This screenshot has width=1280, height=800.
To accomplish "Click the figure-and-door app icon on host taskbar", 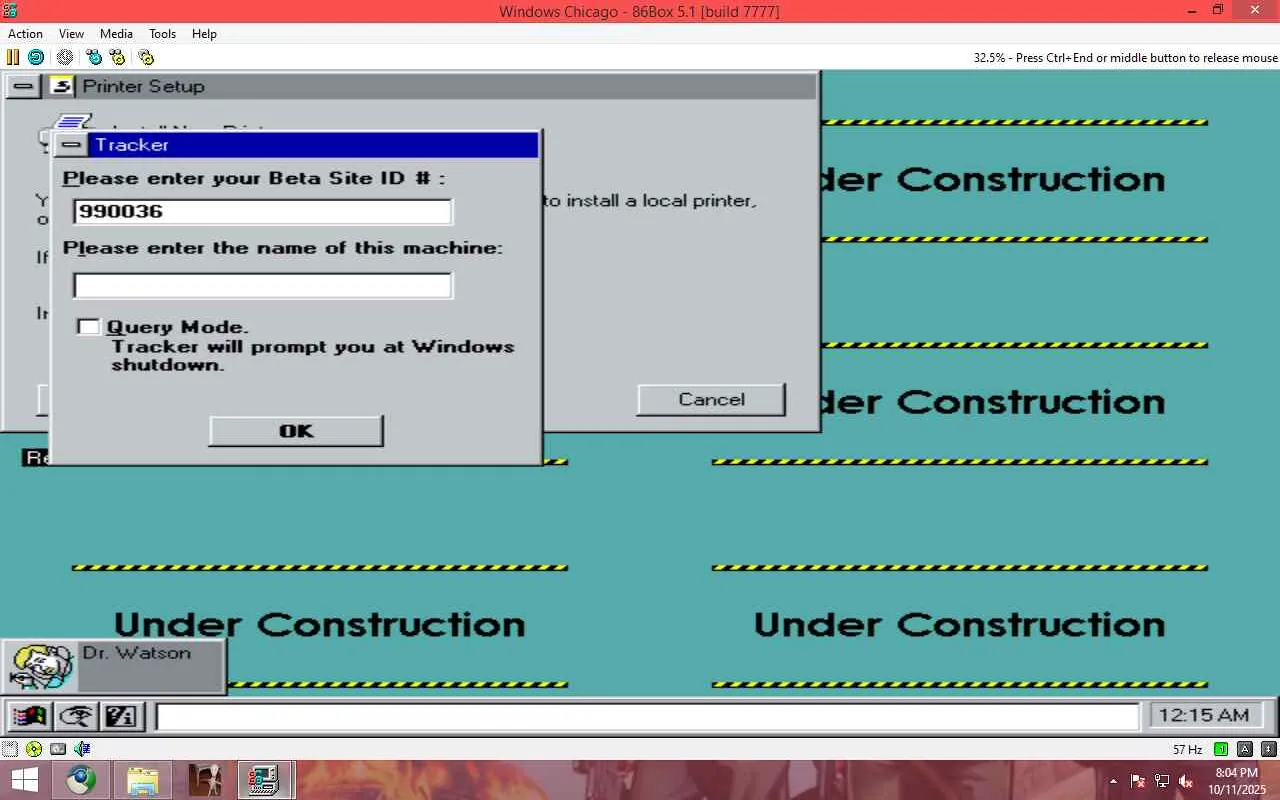I will click(204, 780).
